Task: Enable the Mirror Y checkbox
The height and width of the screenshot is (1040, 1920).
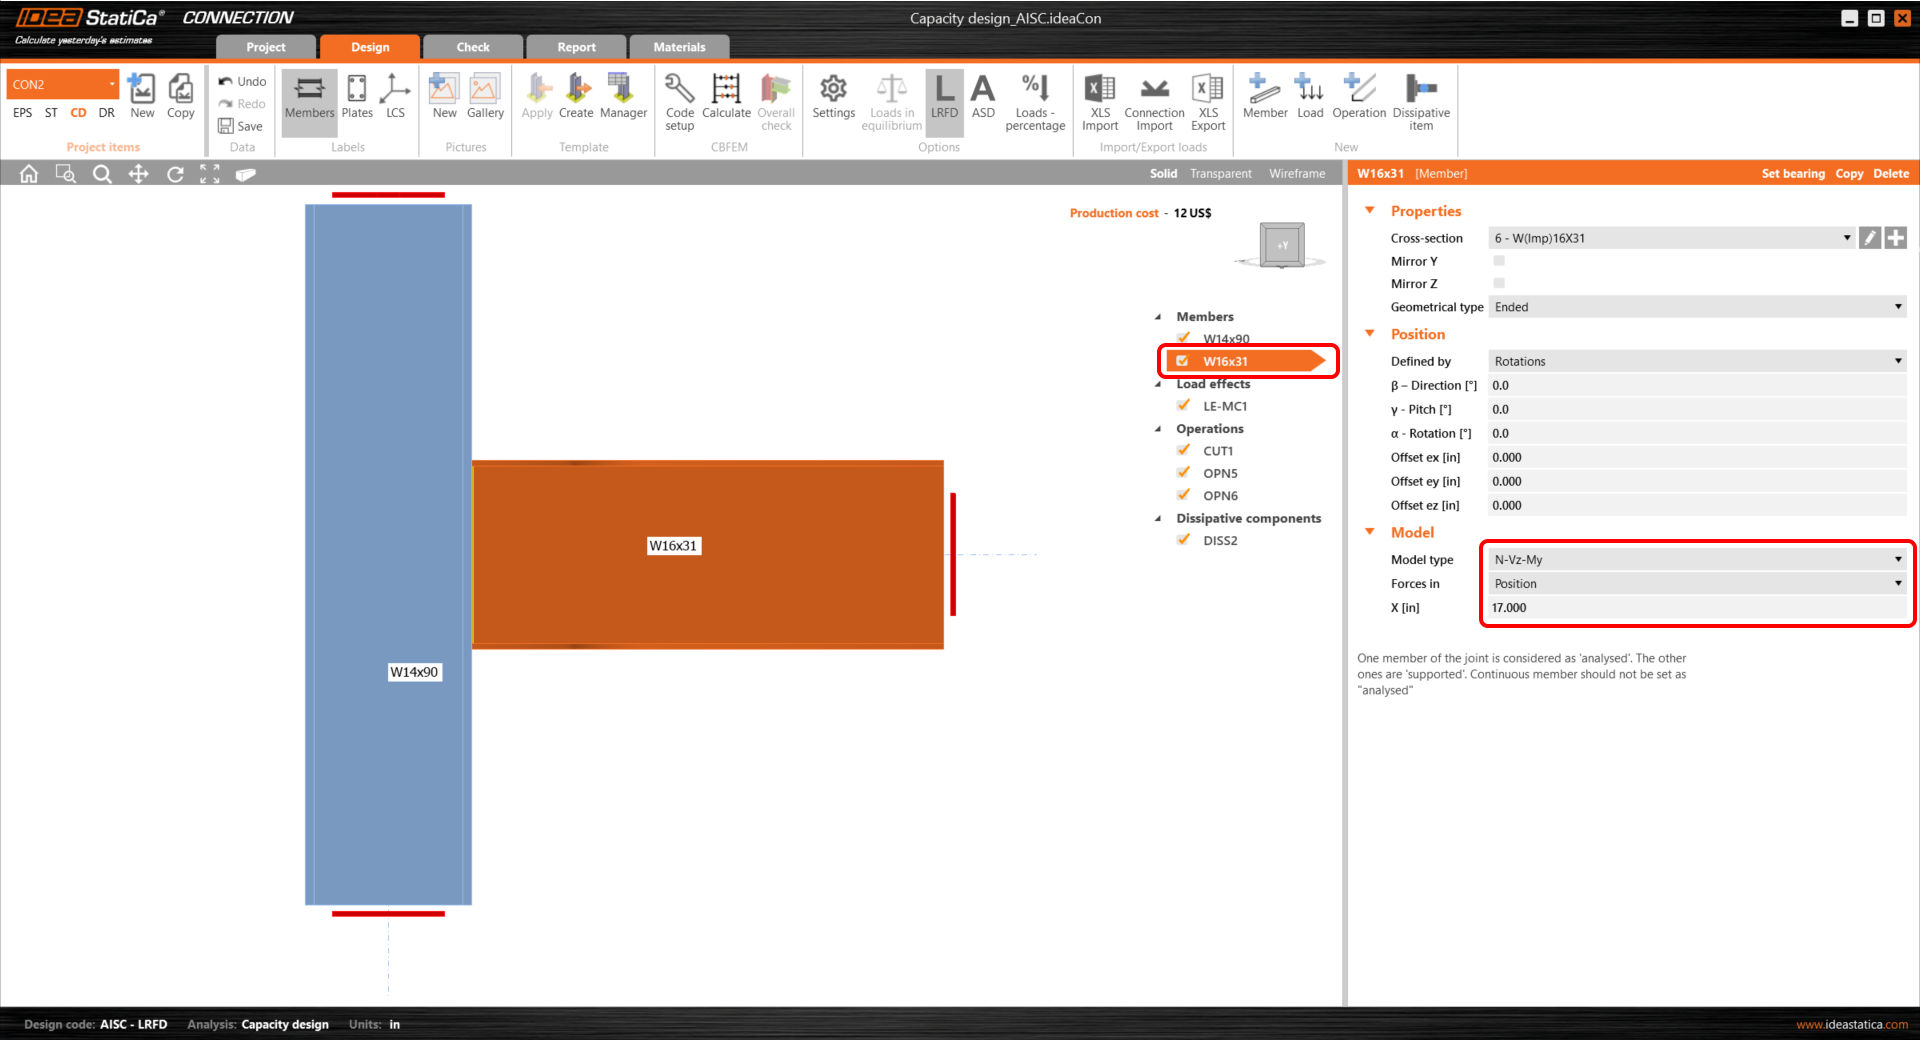Action: point(1498,260)
